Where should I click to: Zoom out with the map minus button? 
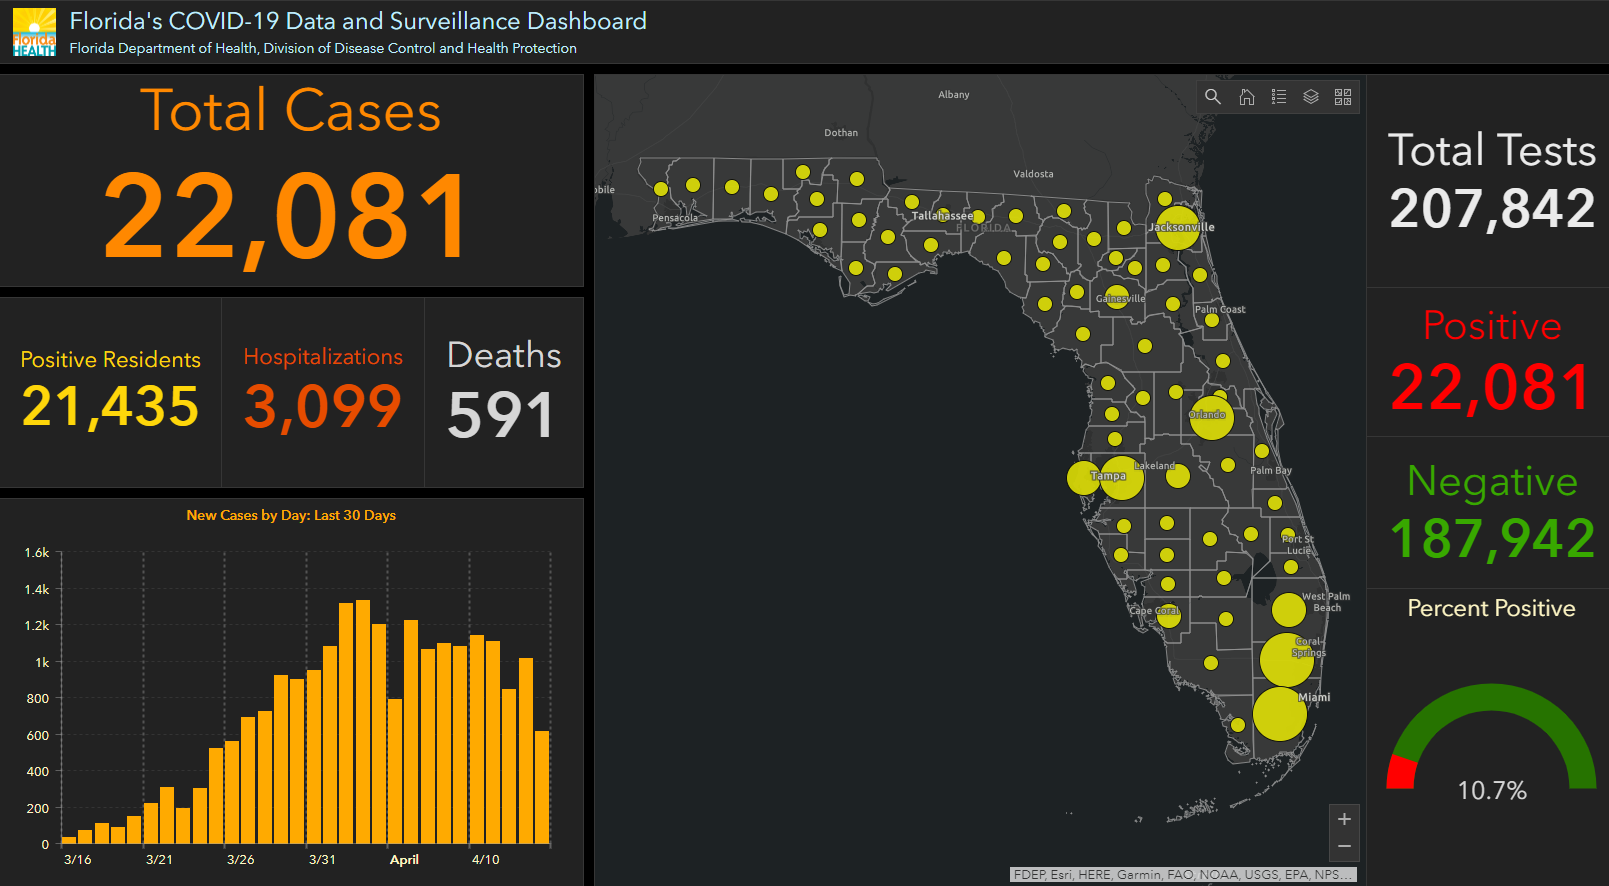(x=1344, y=846)
